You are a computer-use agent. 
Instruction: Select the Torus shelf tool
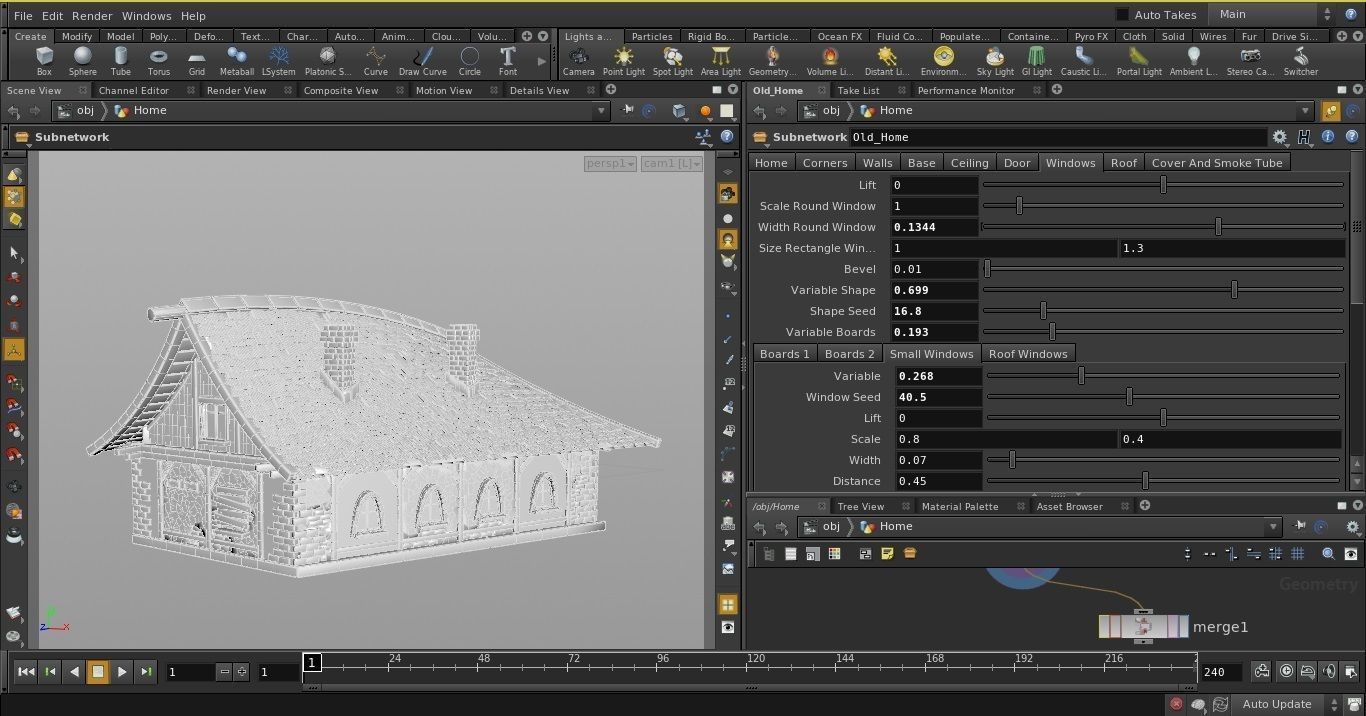159,61
